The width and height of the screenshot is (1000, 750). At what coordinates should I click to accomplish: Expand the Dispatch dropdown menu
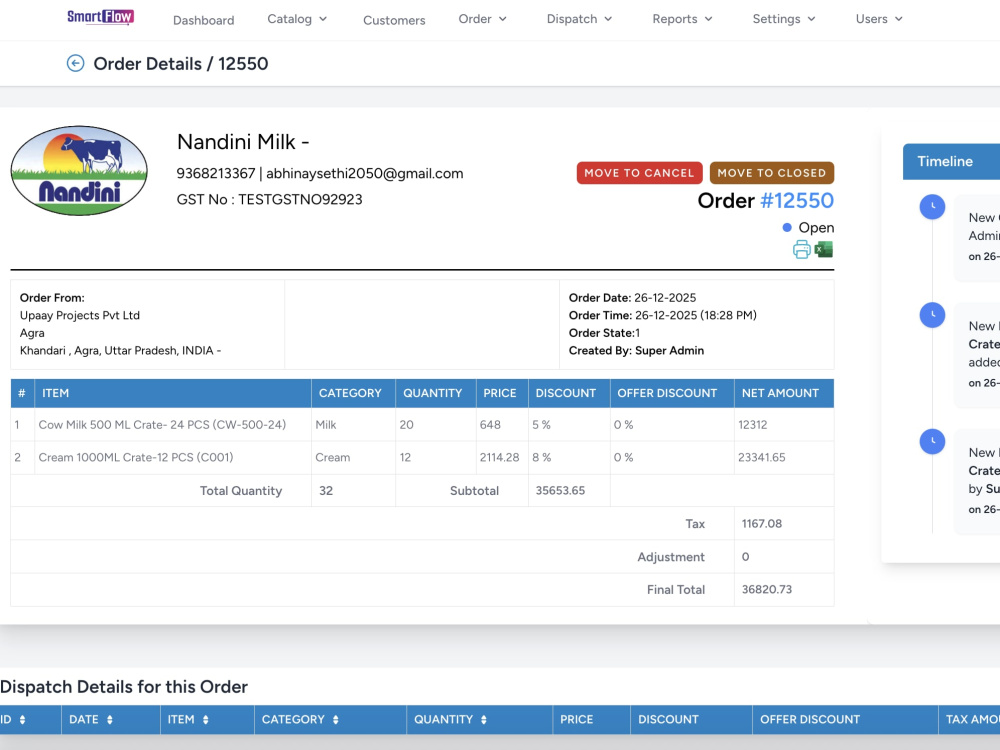(x=579, y=19)
